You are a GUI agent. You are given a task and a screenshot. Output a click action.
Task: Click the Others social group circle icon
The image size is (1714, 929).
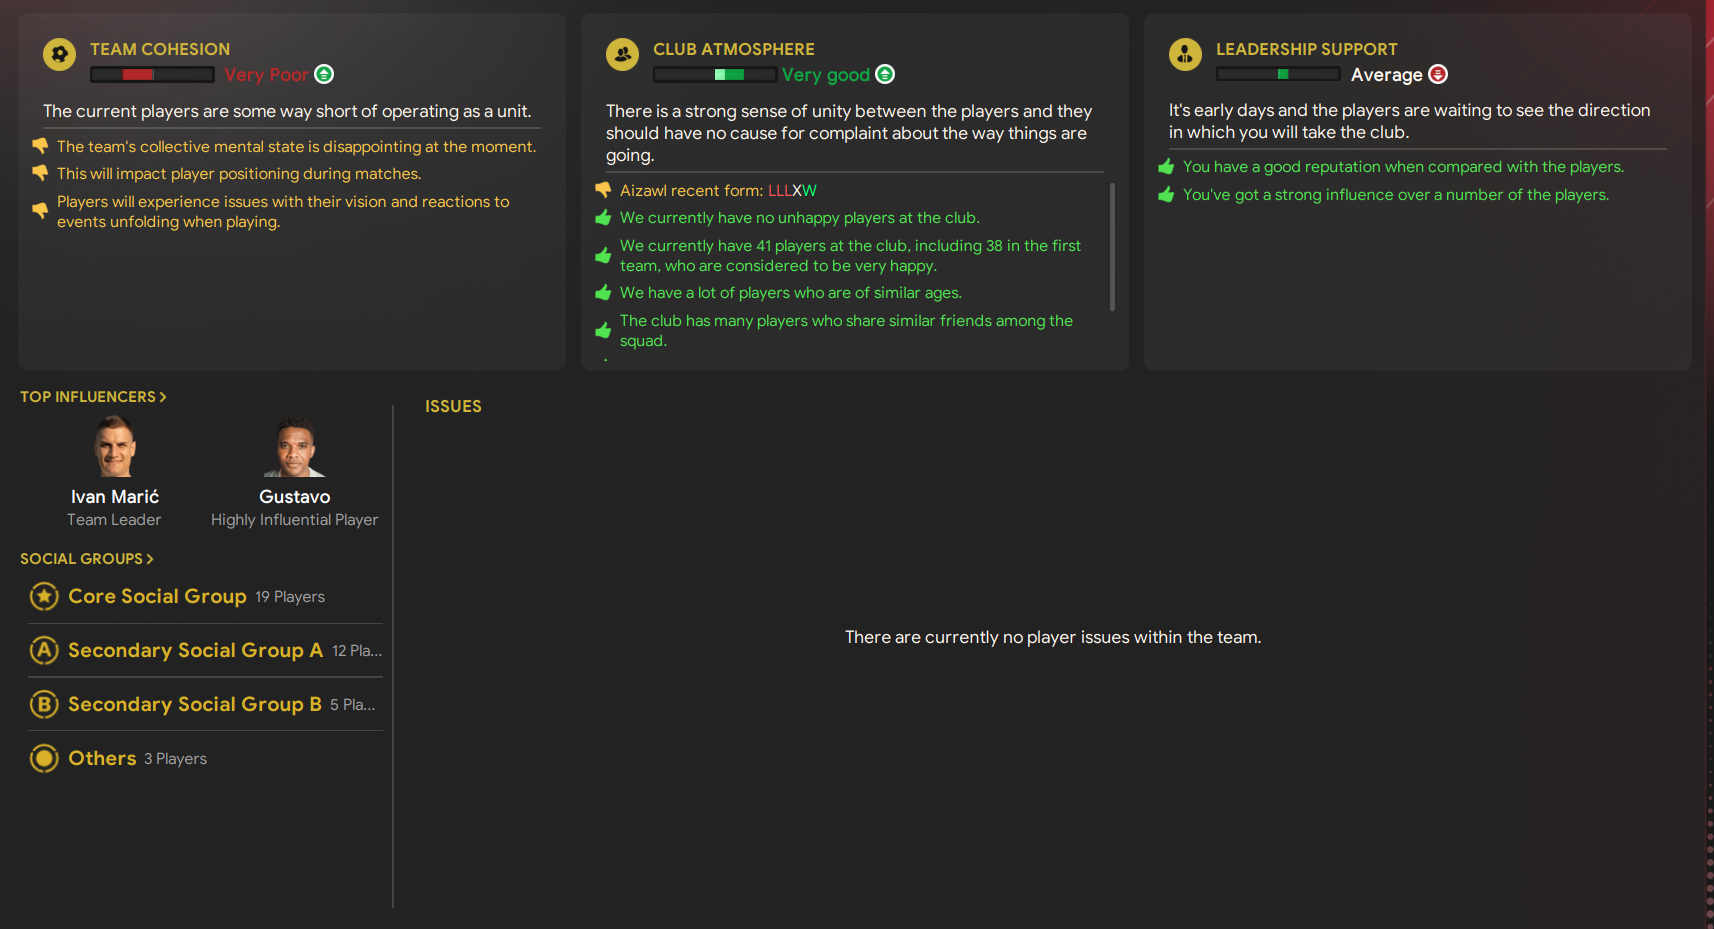tap(43, 758)
